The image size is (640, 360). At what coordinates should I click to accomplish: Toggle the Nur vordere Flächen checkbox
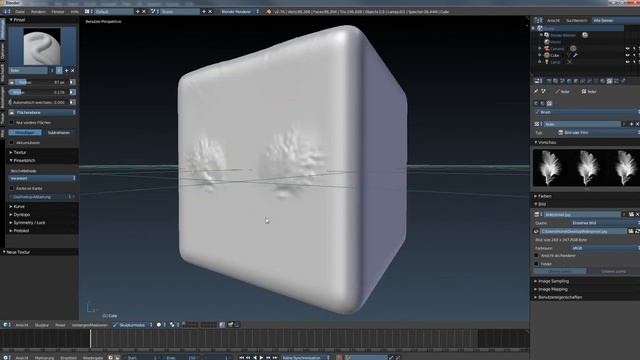point(12,122)
